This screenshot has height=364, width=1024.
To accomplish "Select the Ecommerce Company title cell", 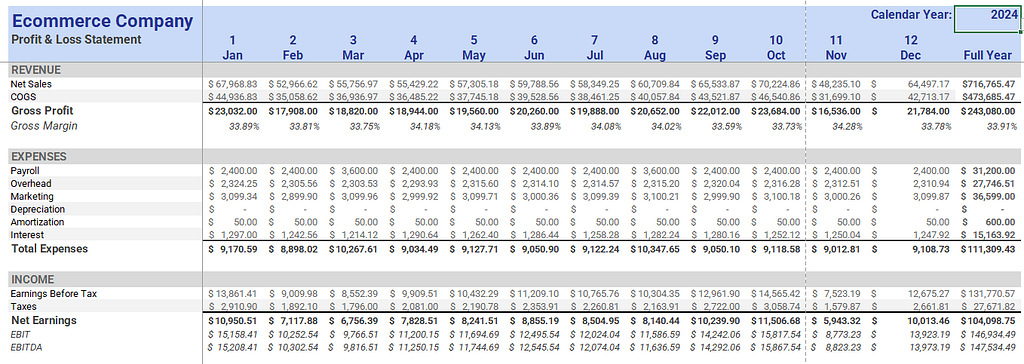I will tap(103, 21).
